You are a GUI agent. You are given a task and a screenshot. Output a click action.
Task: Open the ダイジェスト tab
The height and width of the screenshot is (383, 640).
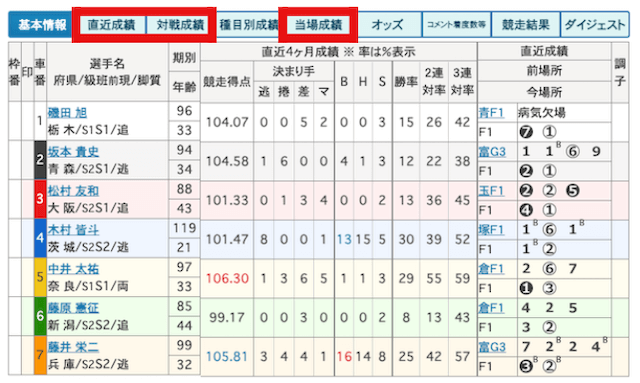(595, 25)
